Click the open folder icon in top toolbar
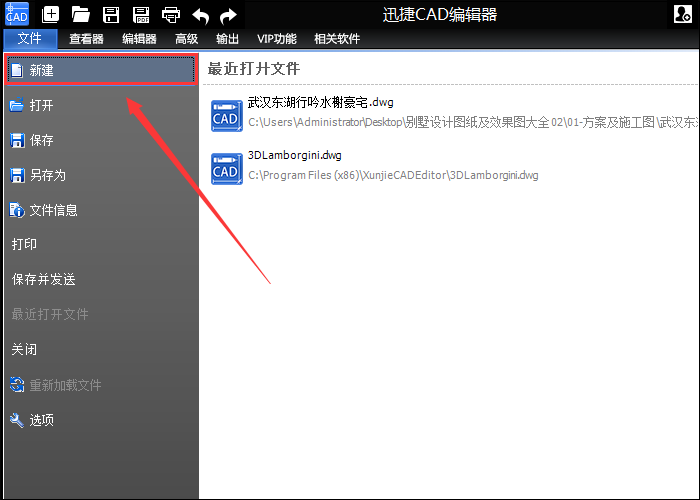Screen dimensions: 700x500 point(81,14)
